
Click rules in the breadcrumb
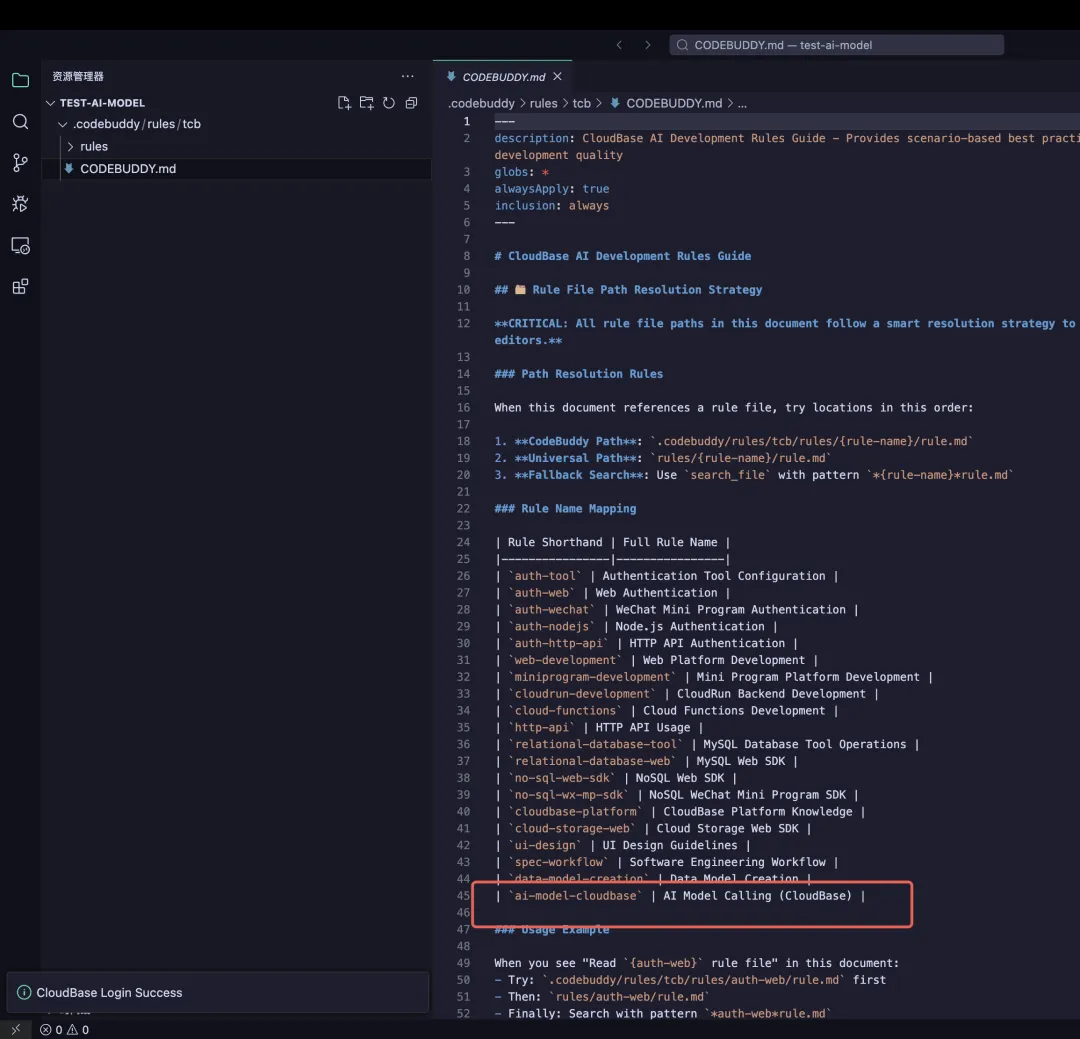coord(543,103)
